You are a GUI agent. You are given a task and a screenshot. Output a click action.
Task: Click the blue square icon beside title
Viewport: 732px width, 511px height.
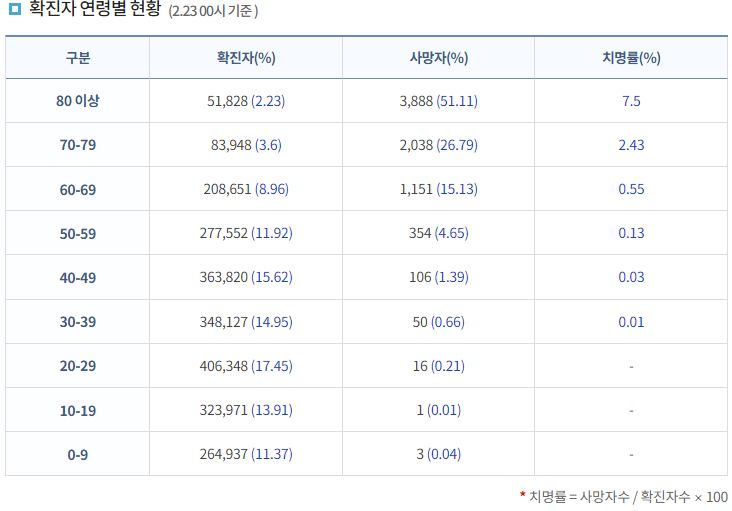pyautogui.click(x=15, y=8)
